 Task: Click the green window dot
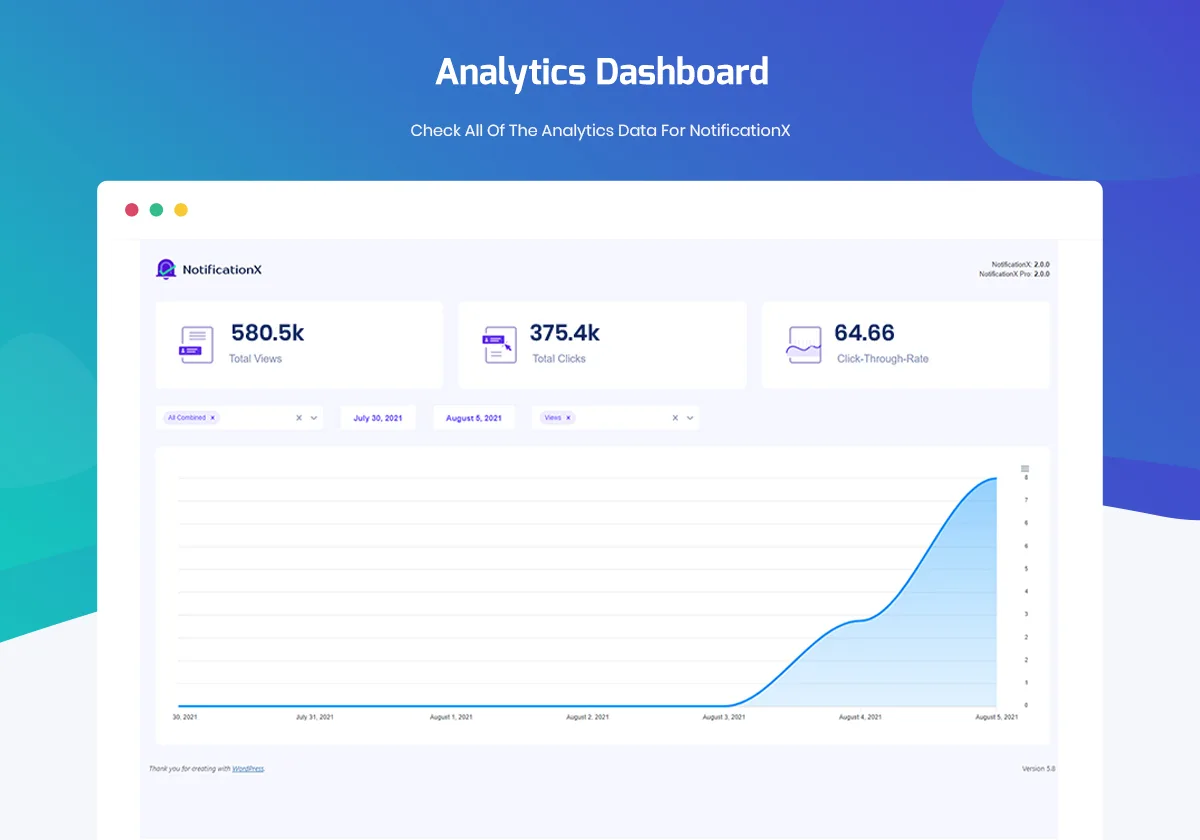point(156,210)
